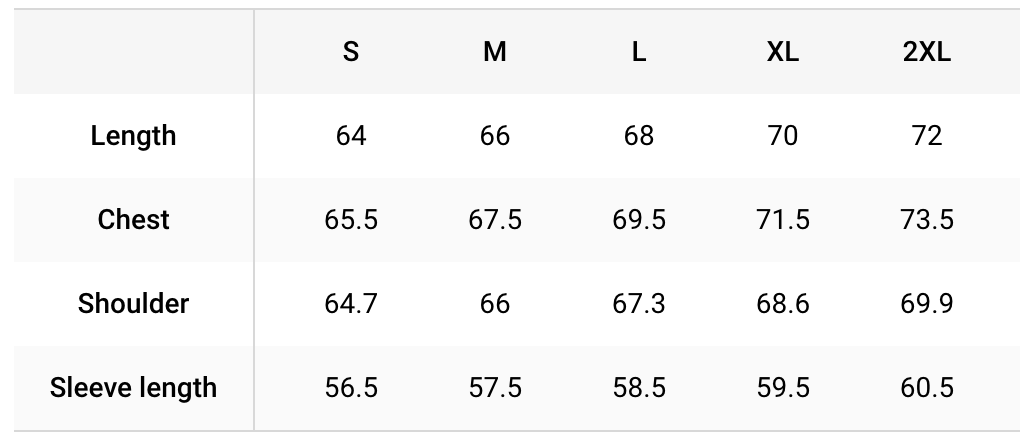The width and height of the screenshot is (1020, 434).
Task: Click the S size column header
Action: click(x=351, y=51)
